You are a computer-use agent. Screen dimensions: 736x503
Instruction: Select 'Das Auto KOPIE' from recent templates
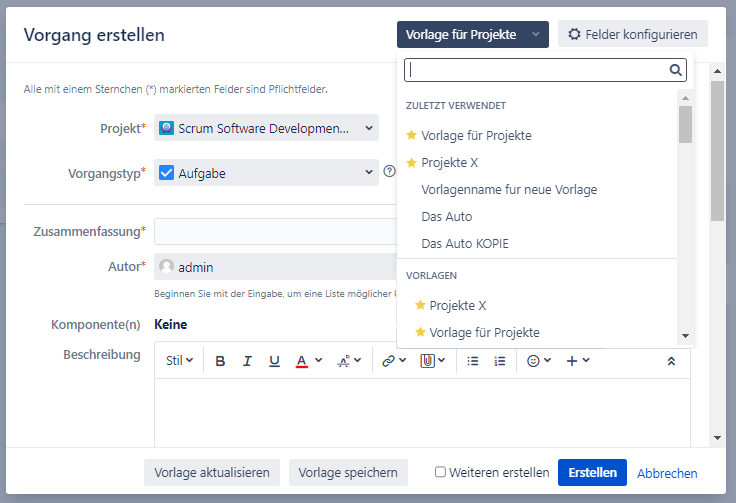[x=466, y=243]
